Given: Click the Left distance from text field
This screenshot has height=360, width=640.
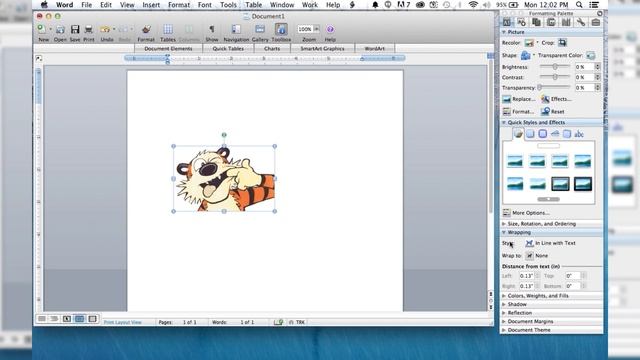Looking at the screenshot, I should pos(527,276).
